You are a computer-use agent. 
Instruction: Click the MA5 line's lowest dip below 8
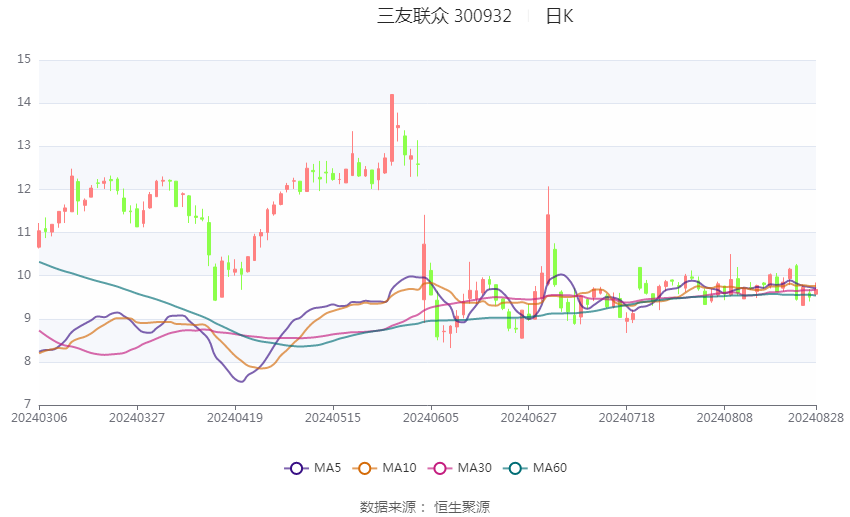(241, 381)
